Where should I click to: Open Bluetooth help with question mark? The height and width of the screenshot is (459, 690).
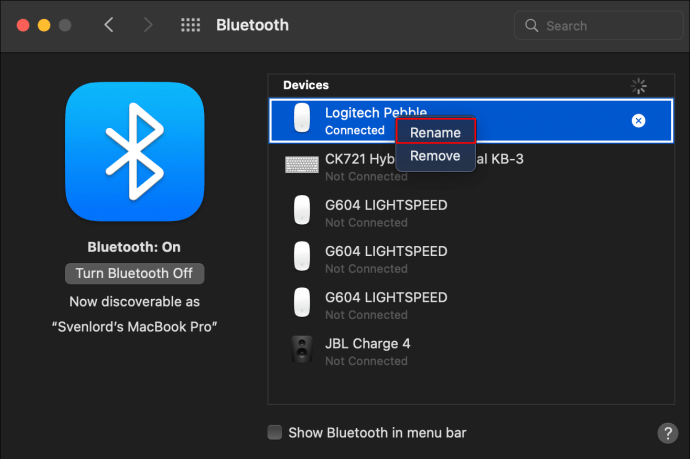tap(668, 433)
